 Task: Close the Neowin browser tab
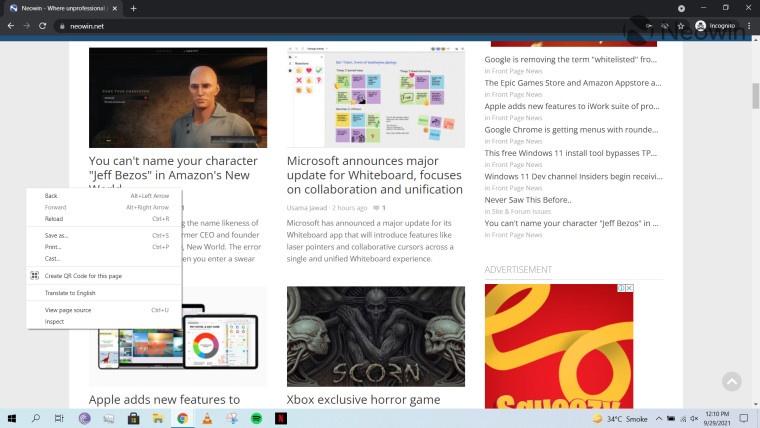pos(115,8)
